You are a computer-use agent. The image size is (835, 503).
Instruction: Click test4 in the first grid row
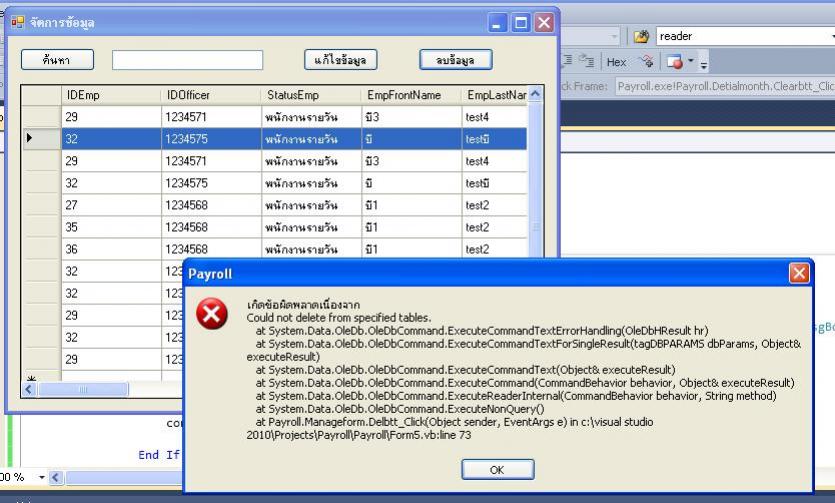click(495, 117)
